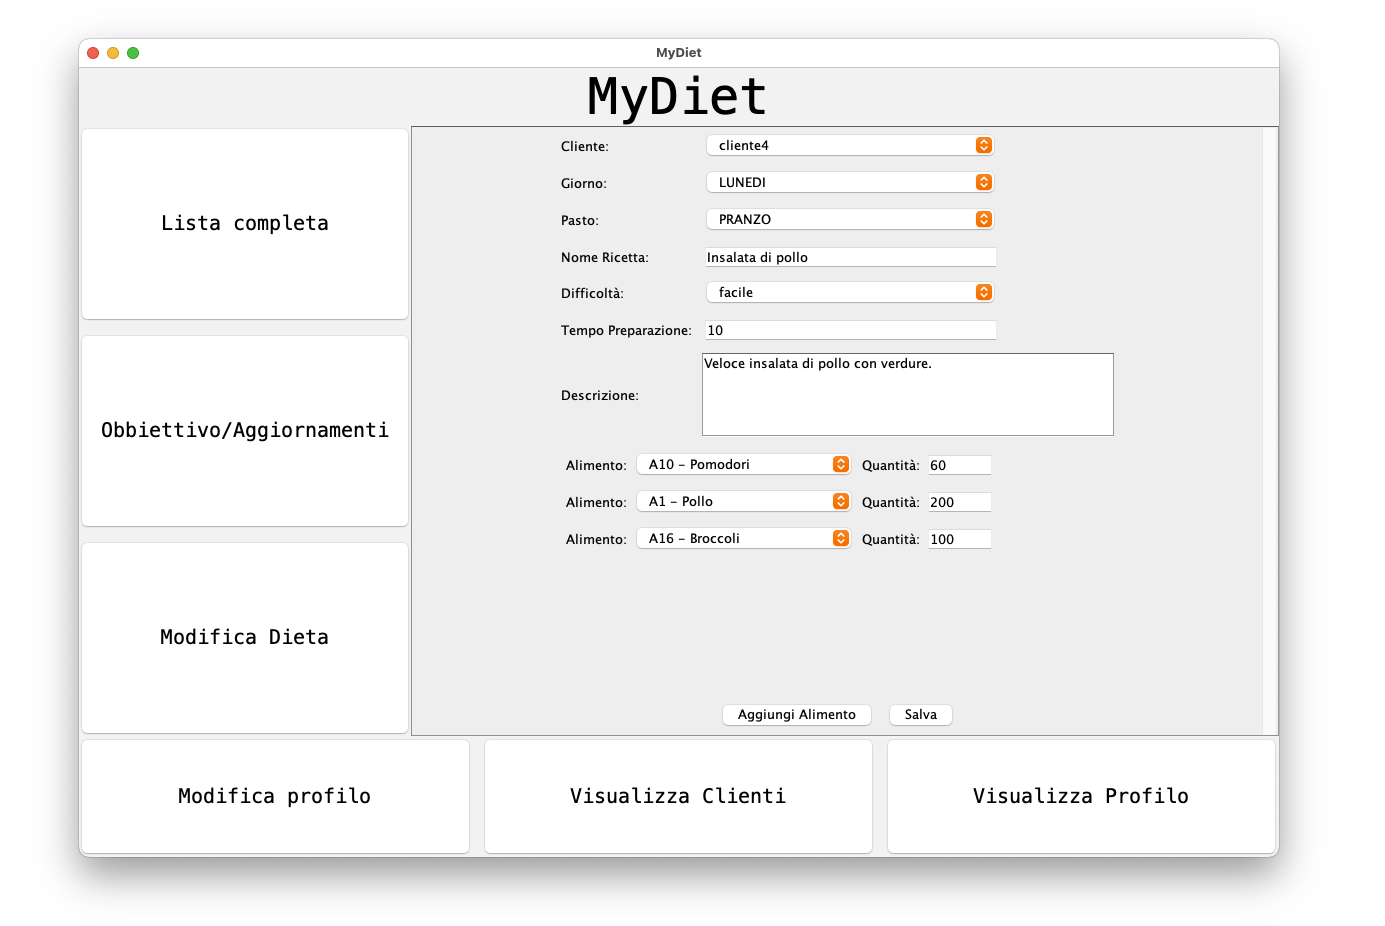Click inside the Descrizione text area
This screenshot has width=1385, height=926.
(907, 395)
